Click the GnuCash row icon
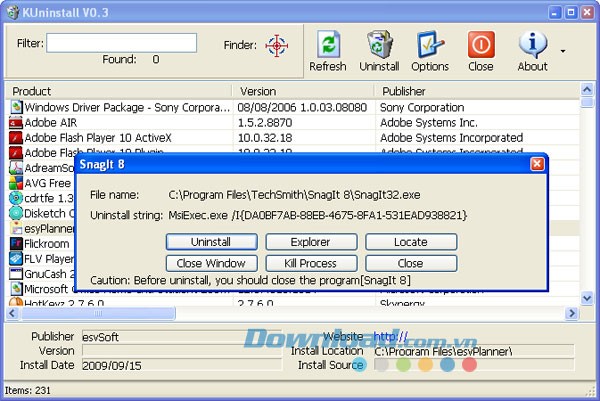This screenshot has height=401, width=600. [16, 274]
